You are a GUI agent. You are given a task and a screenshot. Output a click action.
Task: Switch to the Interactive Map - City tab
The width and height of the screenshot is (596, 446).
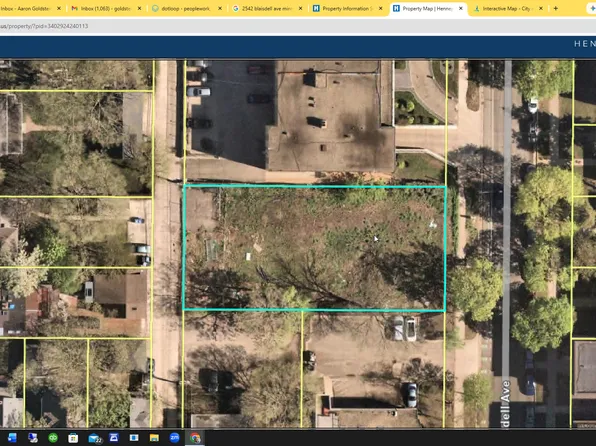tap(506, 8)
